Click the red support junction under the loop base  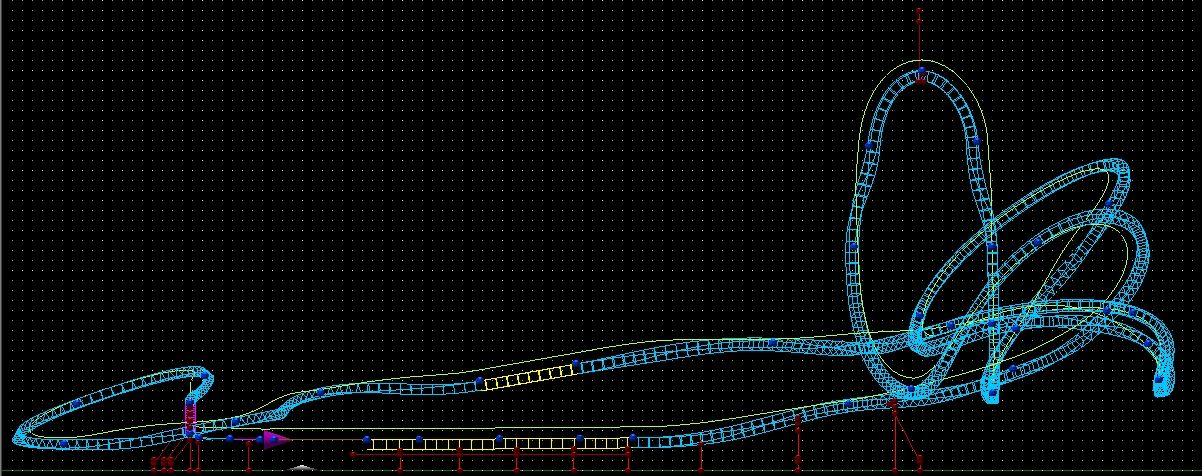point(893,404)
